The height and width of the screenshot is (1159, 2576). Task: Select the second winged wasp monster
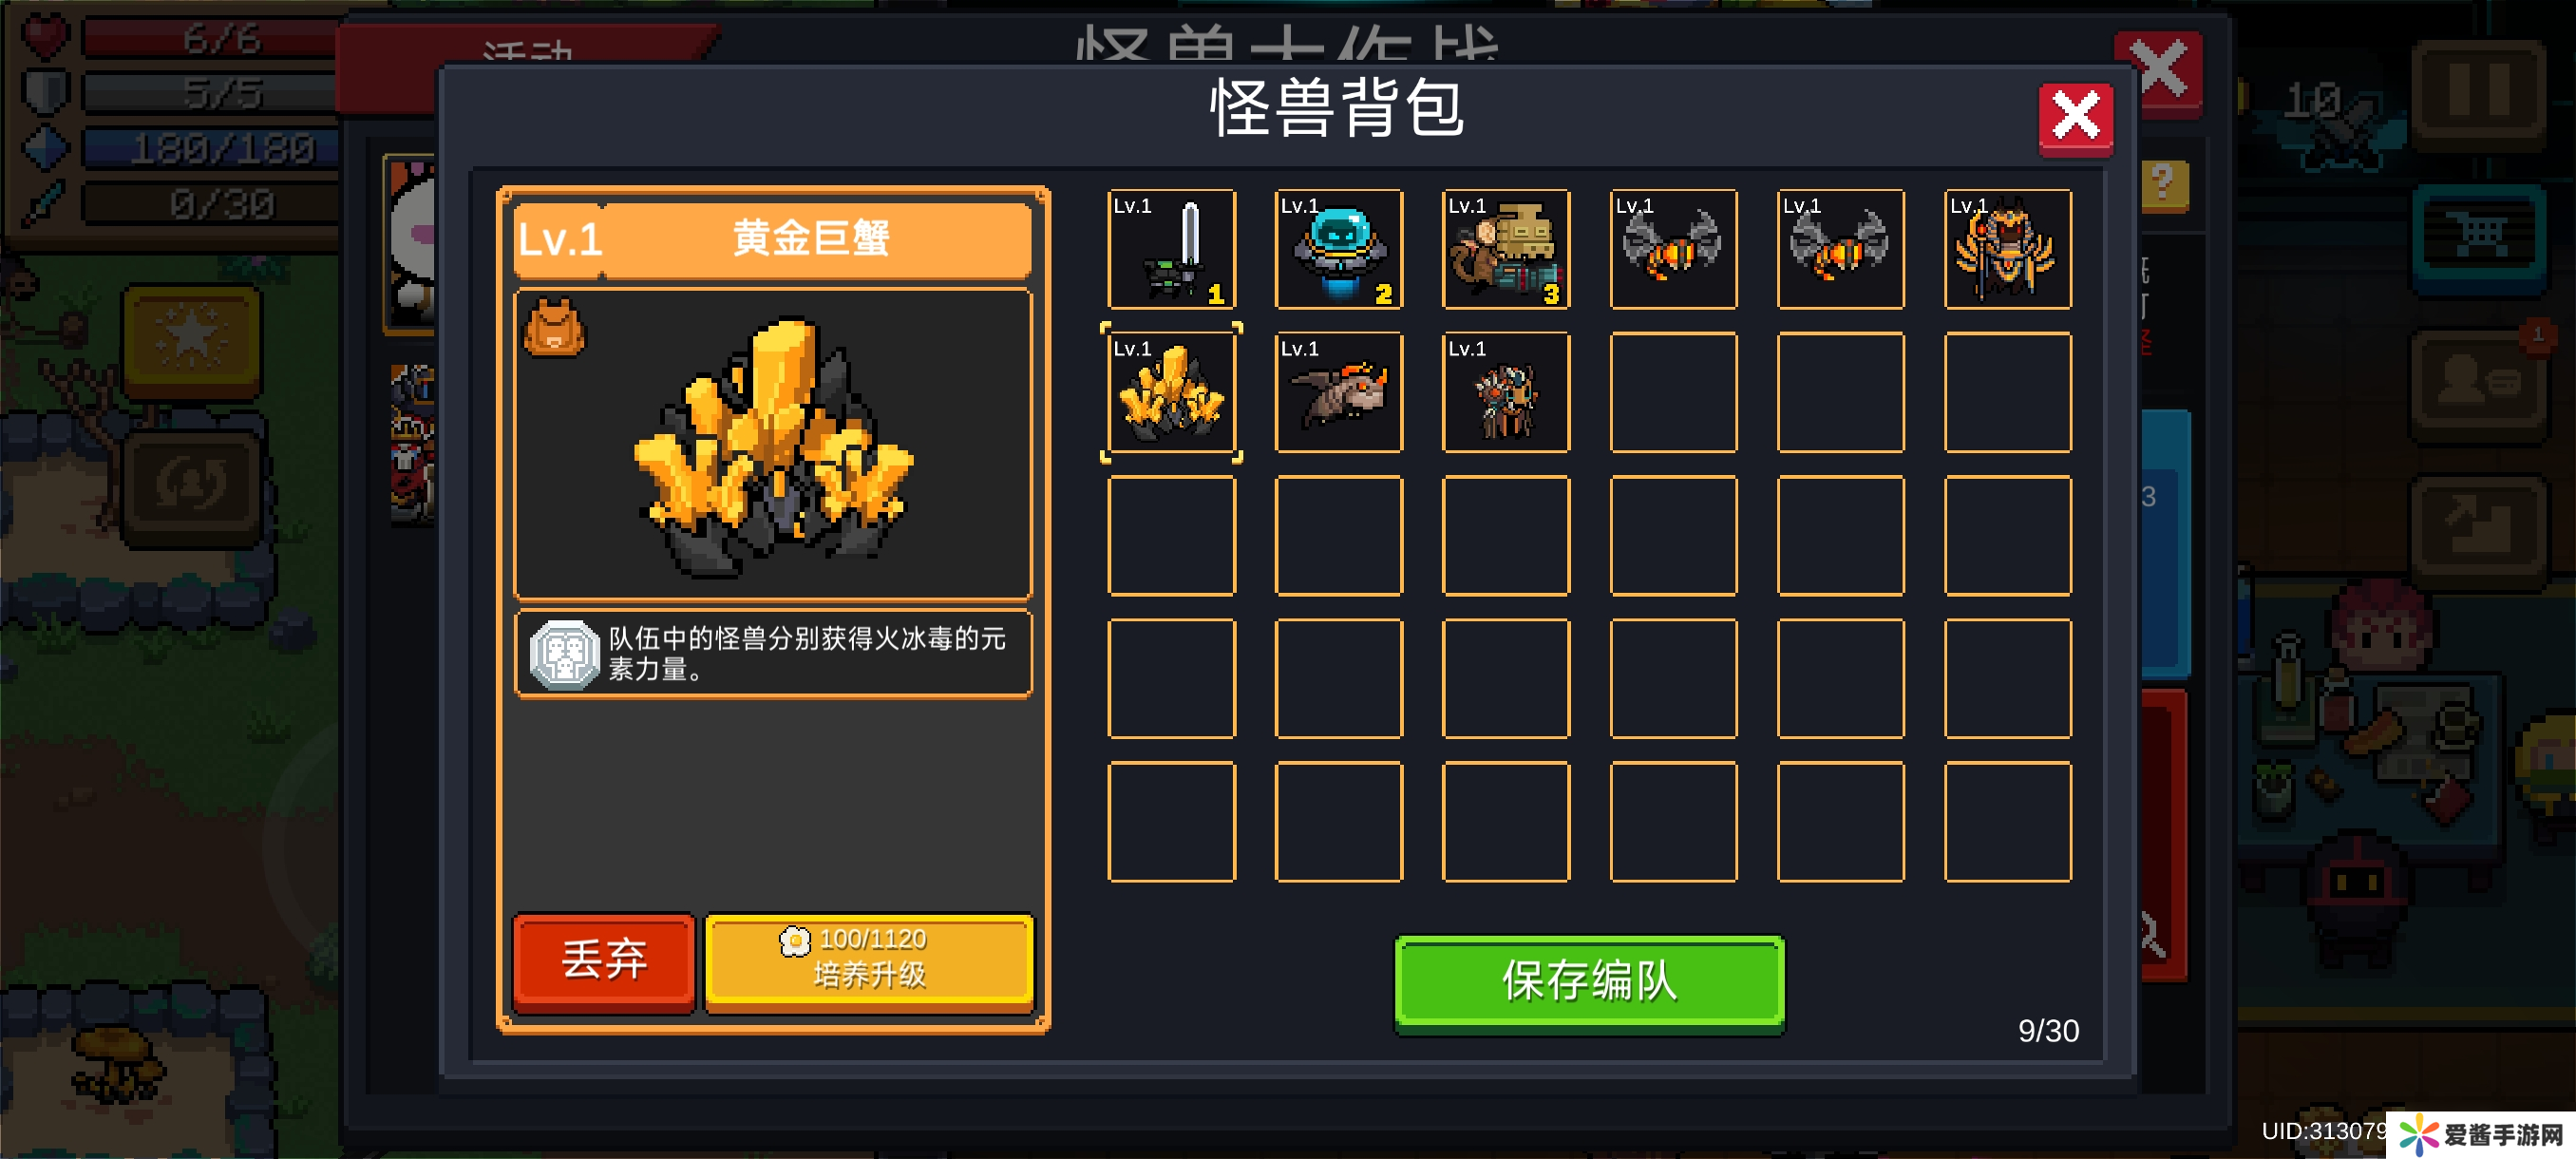click(x=1840, y=249)
